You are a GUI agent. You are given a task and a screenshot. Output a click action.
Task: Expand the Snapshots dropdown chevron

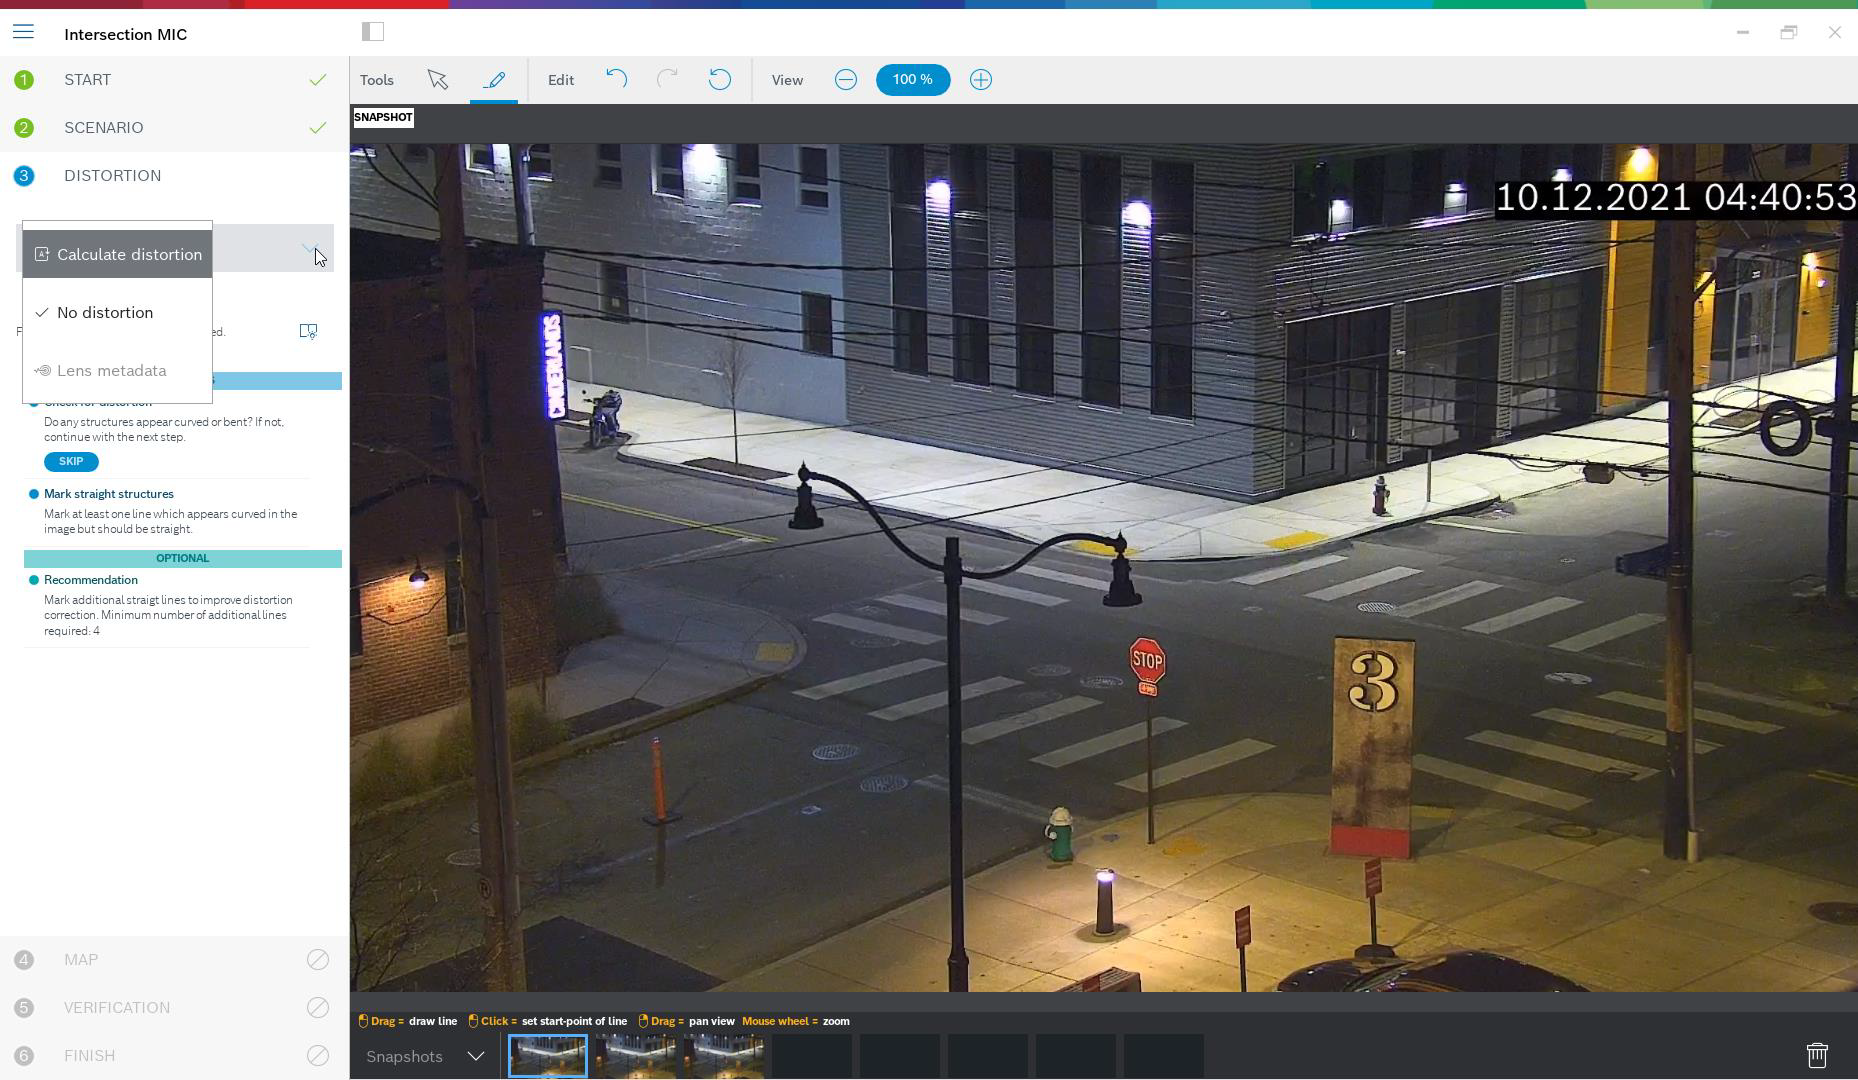476,1056
